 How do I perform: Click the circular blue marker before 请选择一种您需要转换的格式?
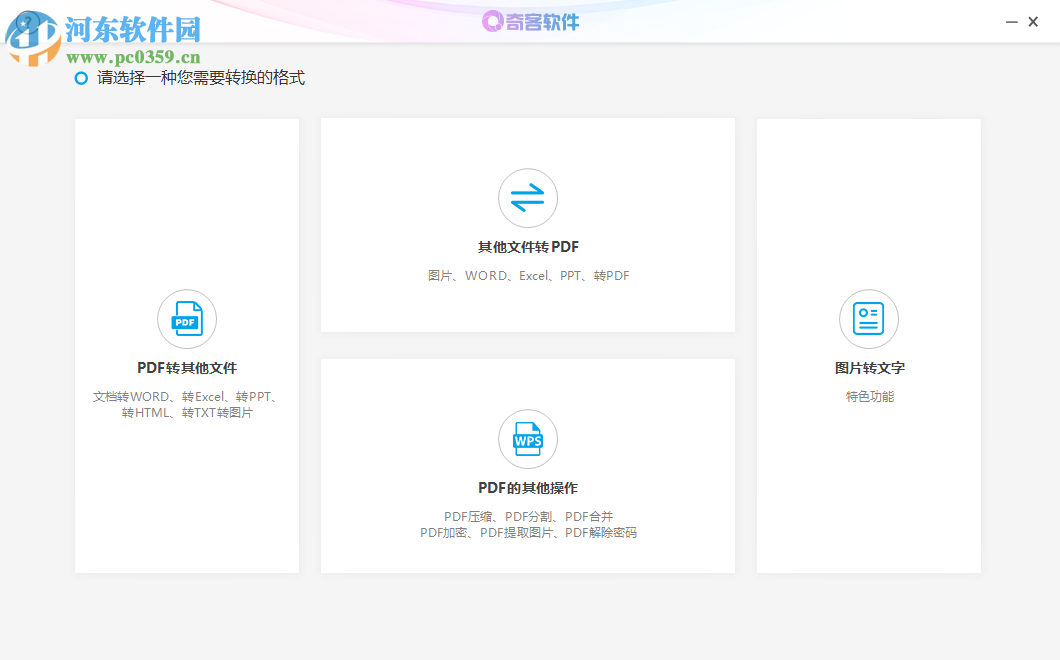(81, 78)
